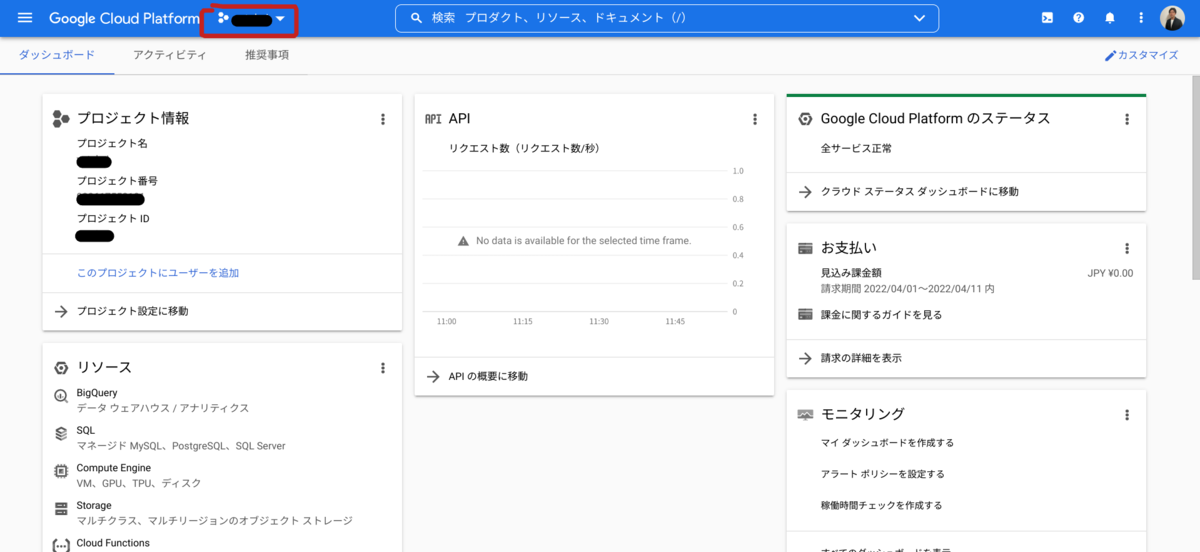Click the カスタマイズ button
Screen dimensions: 1200x552
(1141, 55)
